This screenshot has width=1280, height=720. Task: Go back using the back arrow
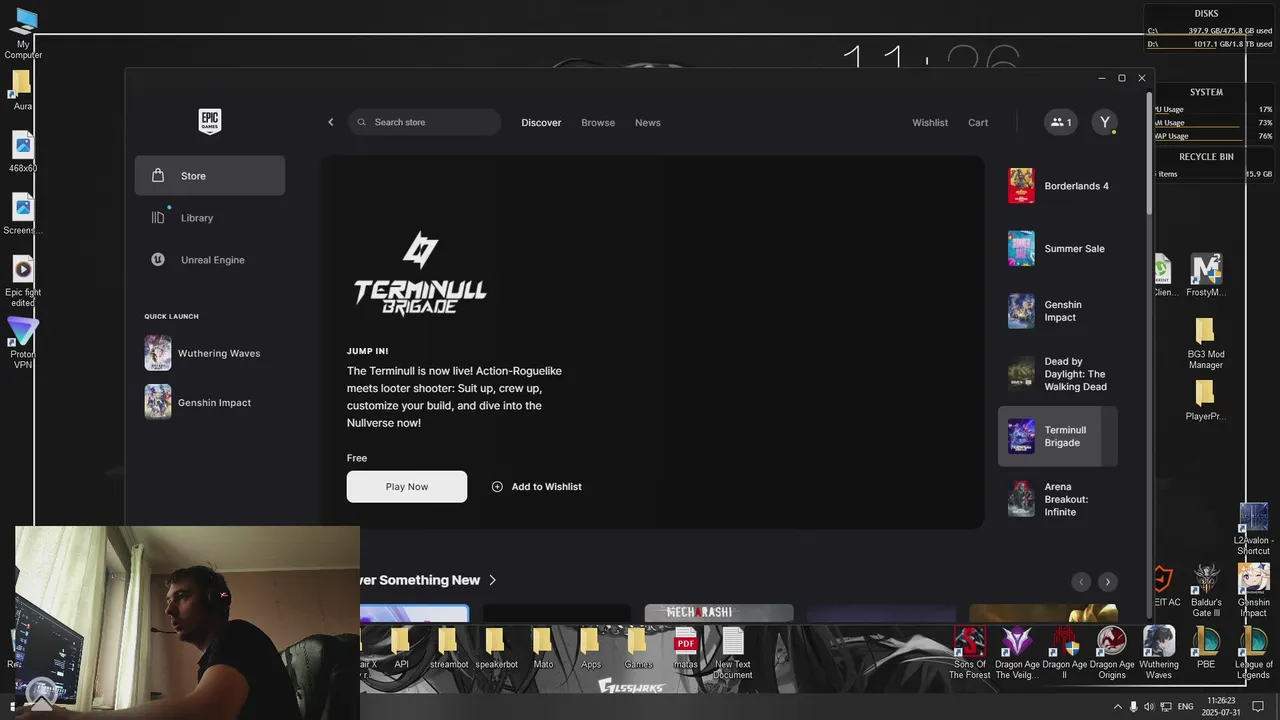click(331, 122)
